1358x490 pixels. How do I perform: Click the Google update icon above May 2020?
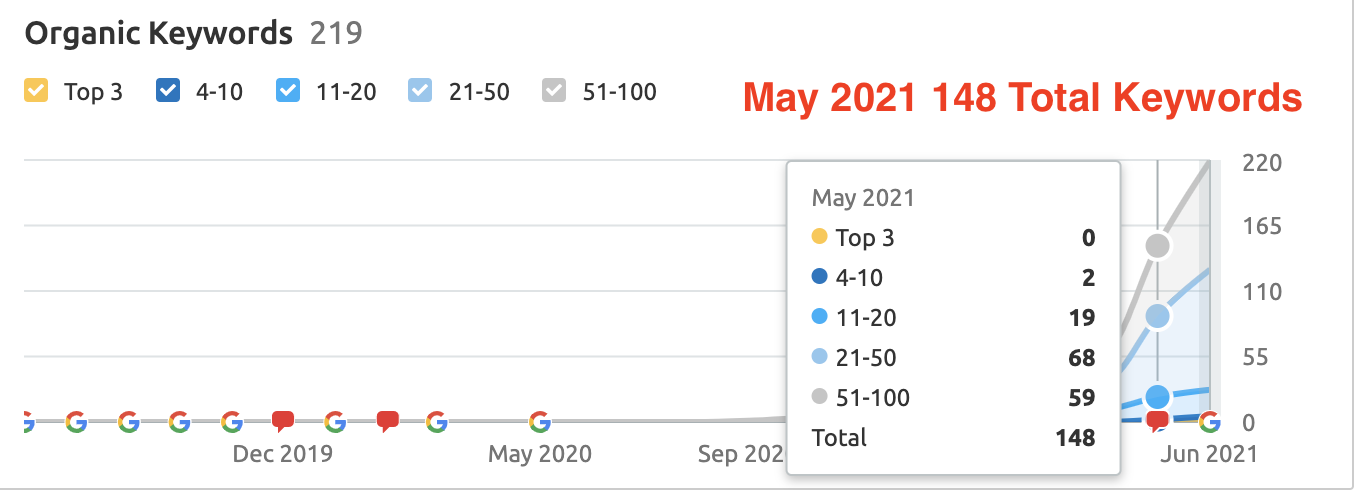coord(540,421)
